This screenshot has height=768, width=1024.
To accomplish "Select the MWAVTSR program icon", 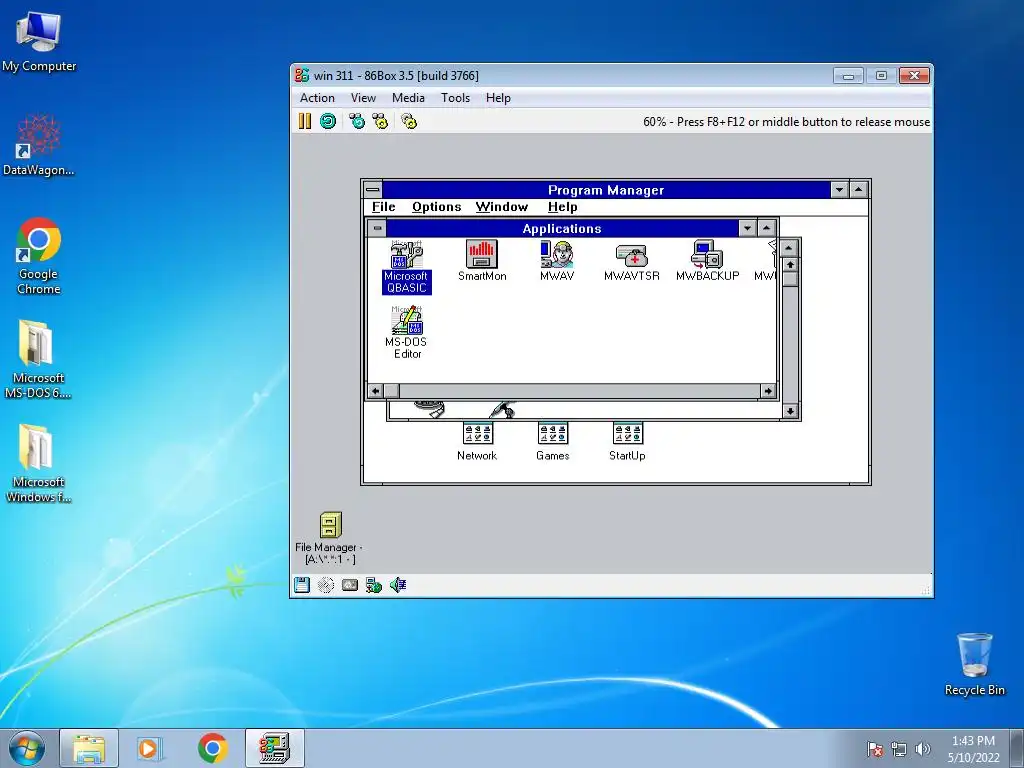I will 632,263.
